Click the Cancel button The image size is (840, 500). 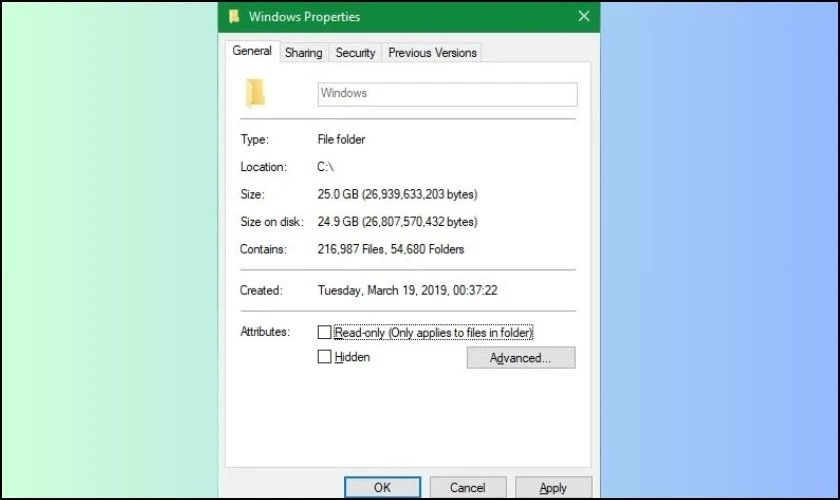(468, 487)
